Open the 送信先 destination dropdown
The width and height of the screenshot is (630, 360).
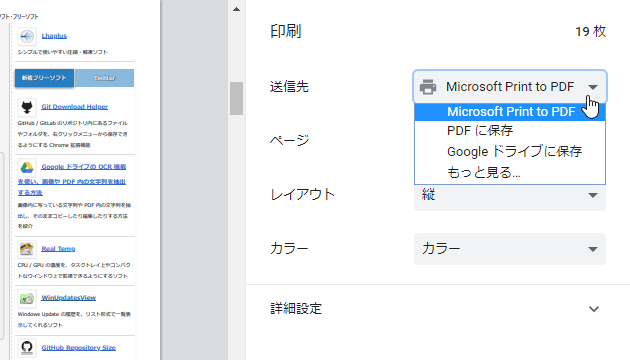[x=509, y=87]
